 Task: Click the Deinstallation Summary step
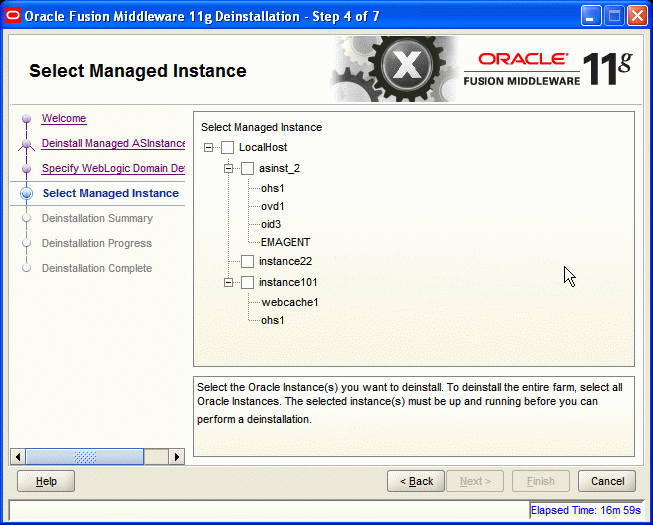(97, 218)
